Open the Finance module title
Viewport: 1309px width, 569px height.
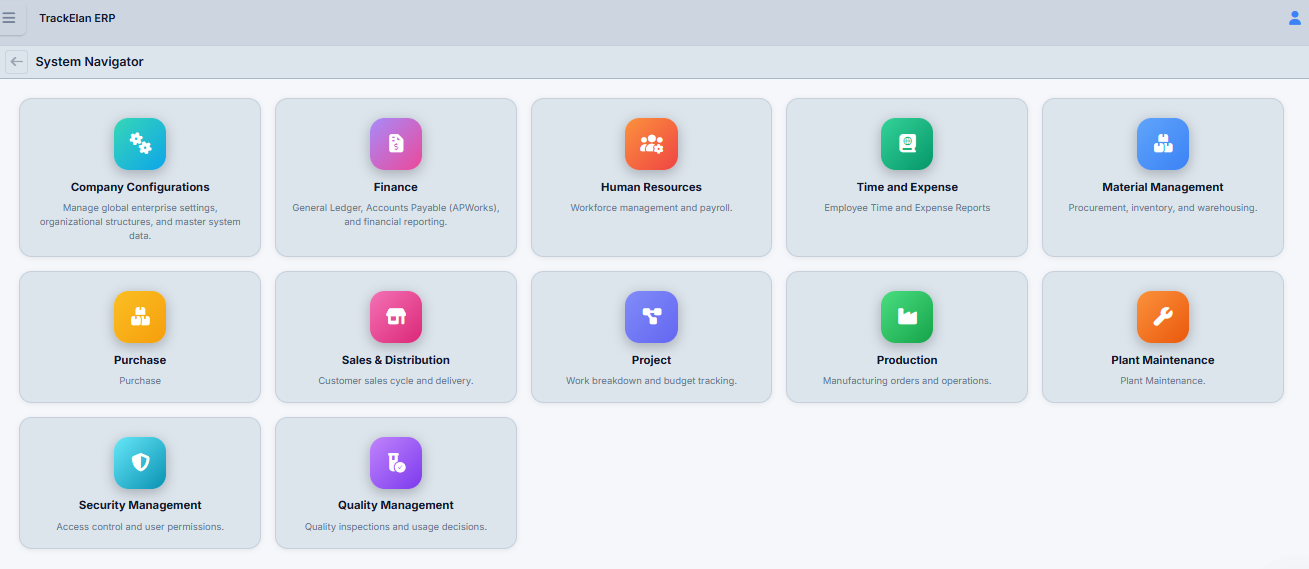[396, 187]
